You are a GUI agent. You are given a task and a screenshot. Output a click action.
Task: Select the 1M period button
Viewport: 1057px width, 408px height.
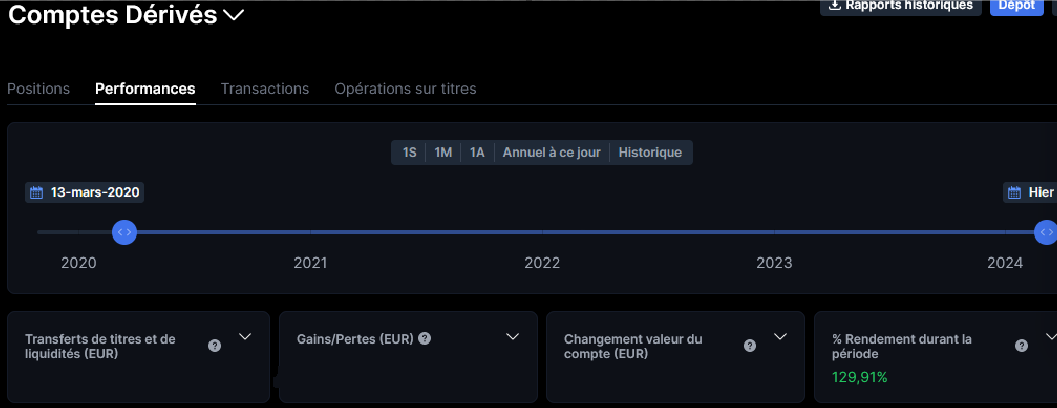[x=443, y=153]
